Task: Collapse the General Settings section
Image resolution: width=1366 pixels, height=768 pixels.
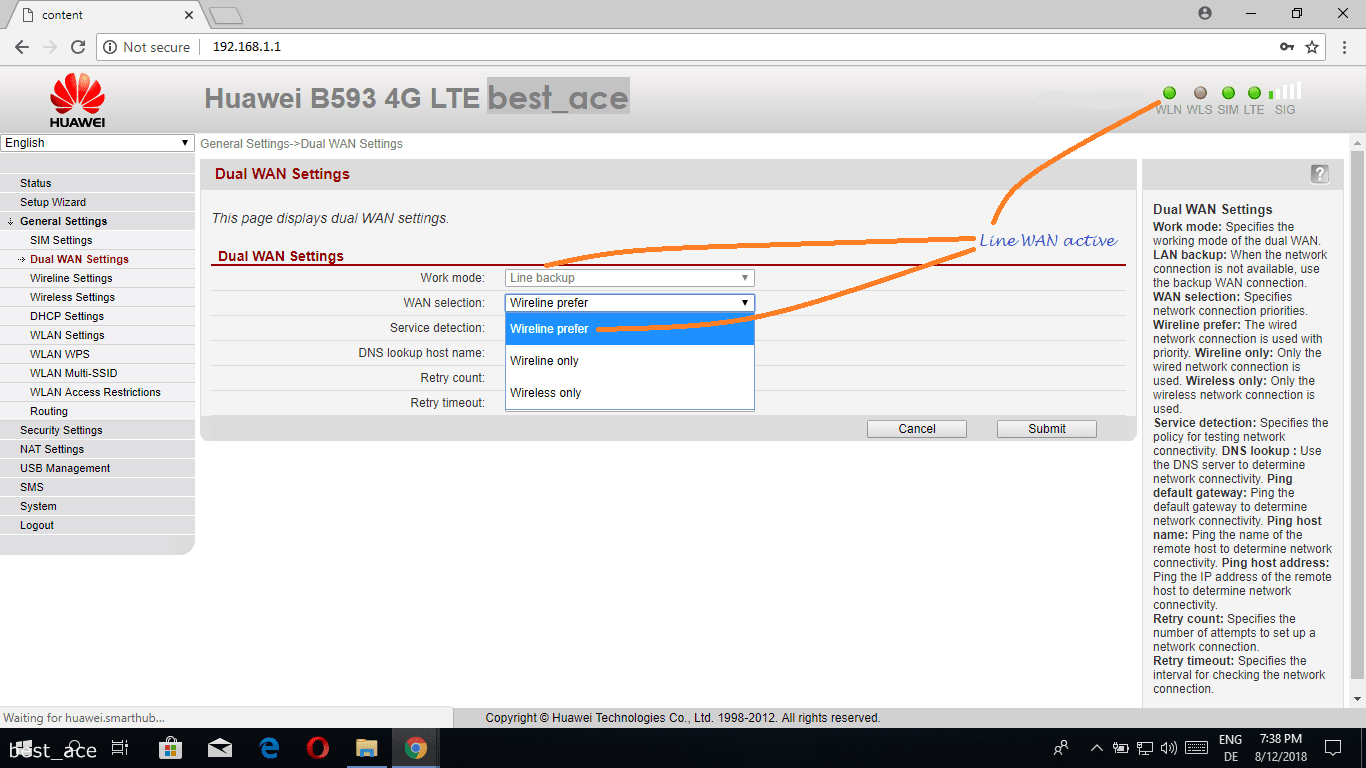Action: coord(63,221)
